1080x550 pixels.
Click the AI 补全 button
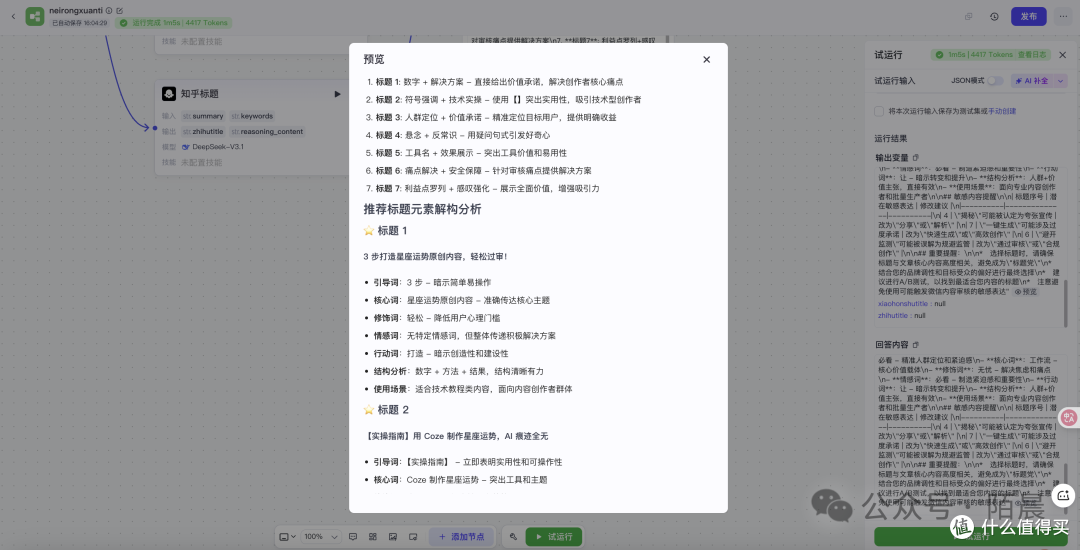tap(1032, 81)
